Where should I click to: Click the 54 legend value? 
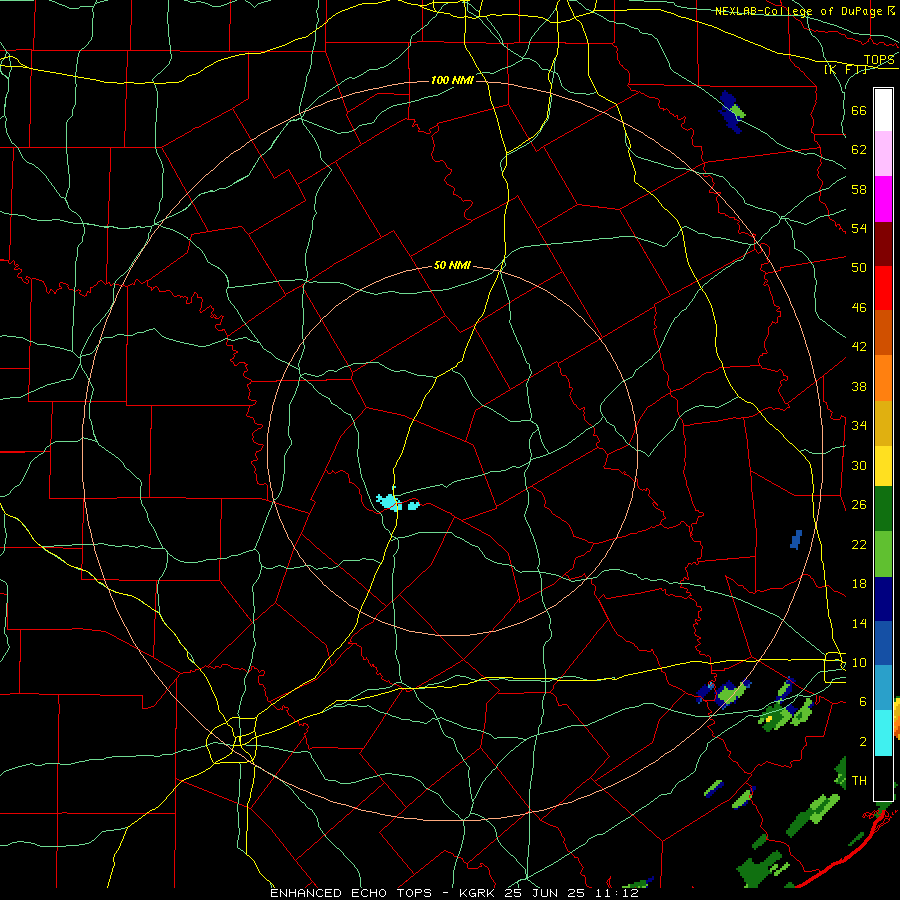point(859,228)
